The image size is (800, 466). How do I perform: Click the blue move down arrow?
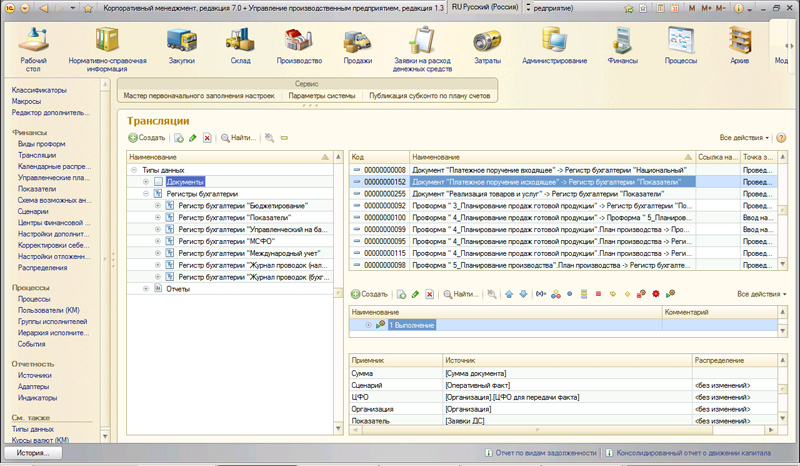click(x=523, y=295)
